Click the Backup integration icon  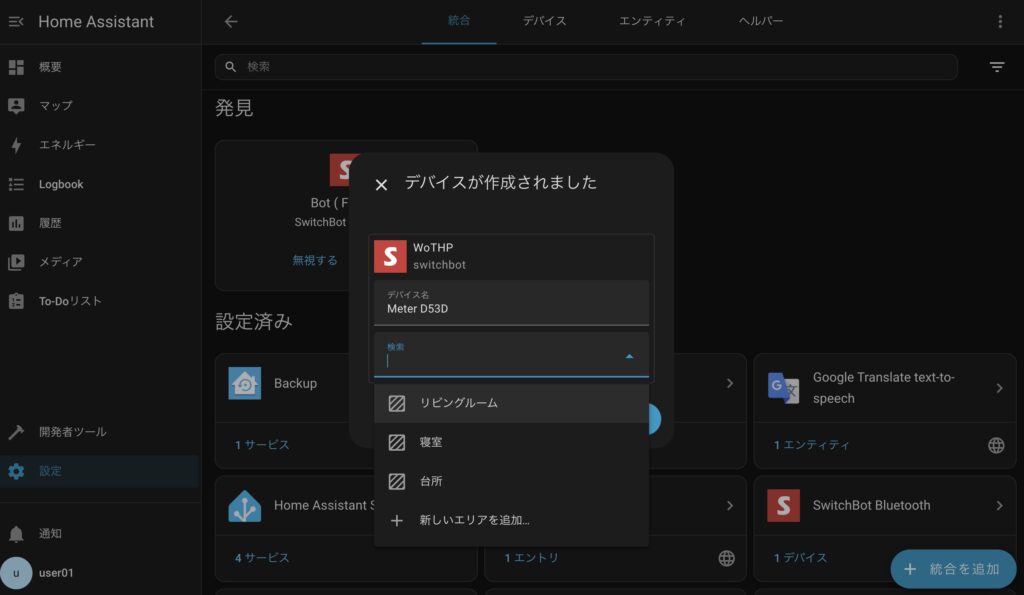pyautogui.click(x=245, y=383)
